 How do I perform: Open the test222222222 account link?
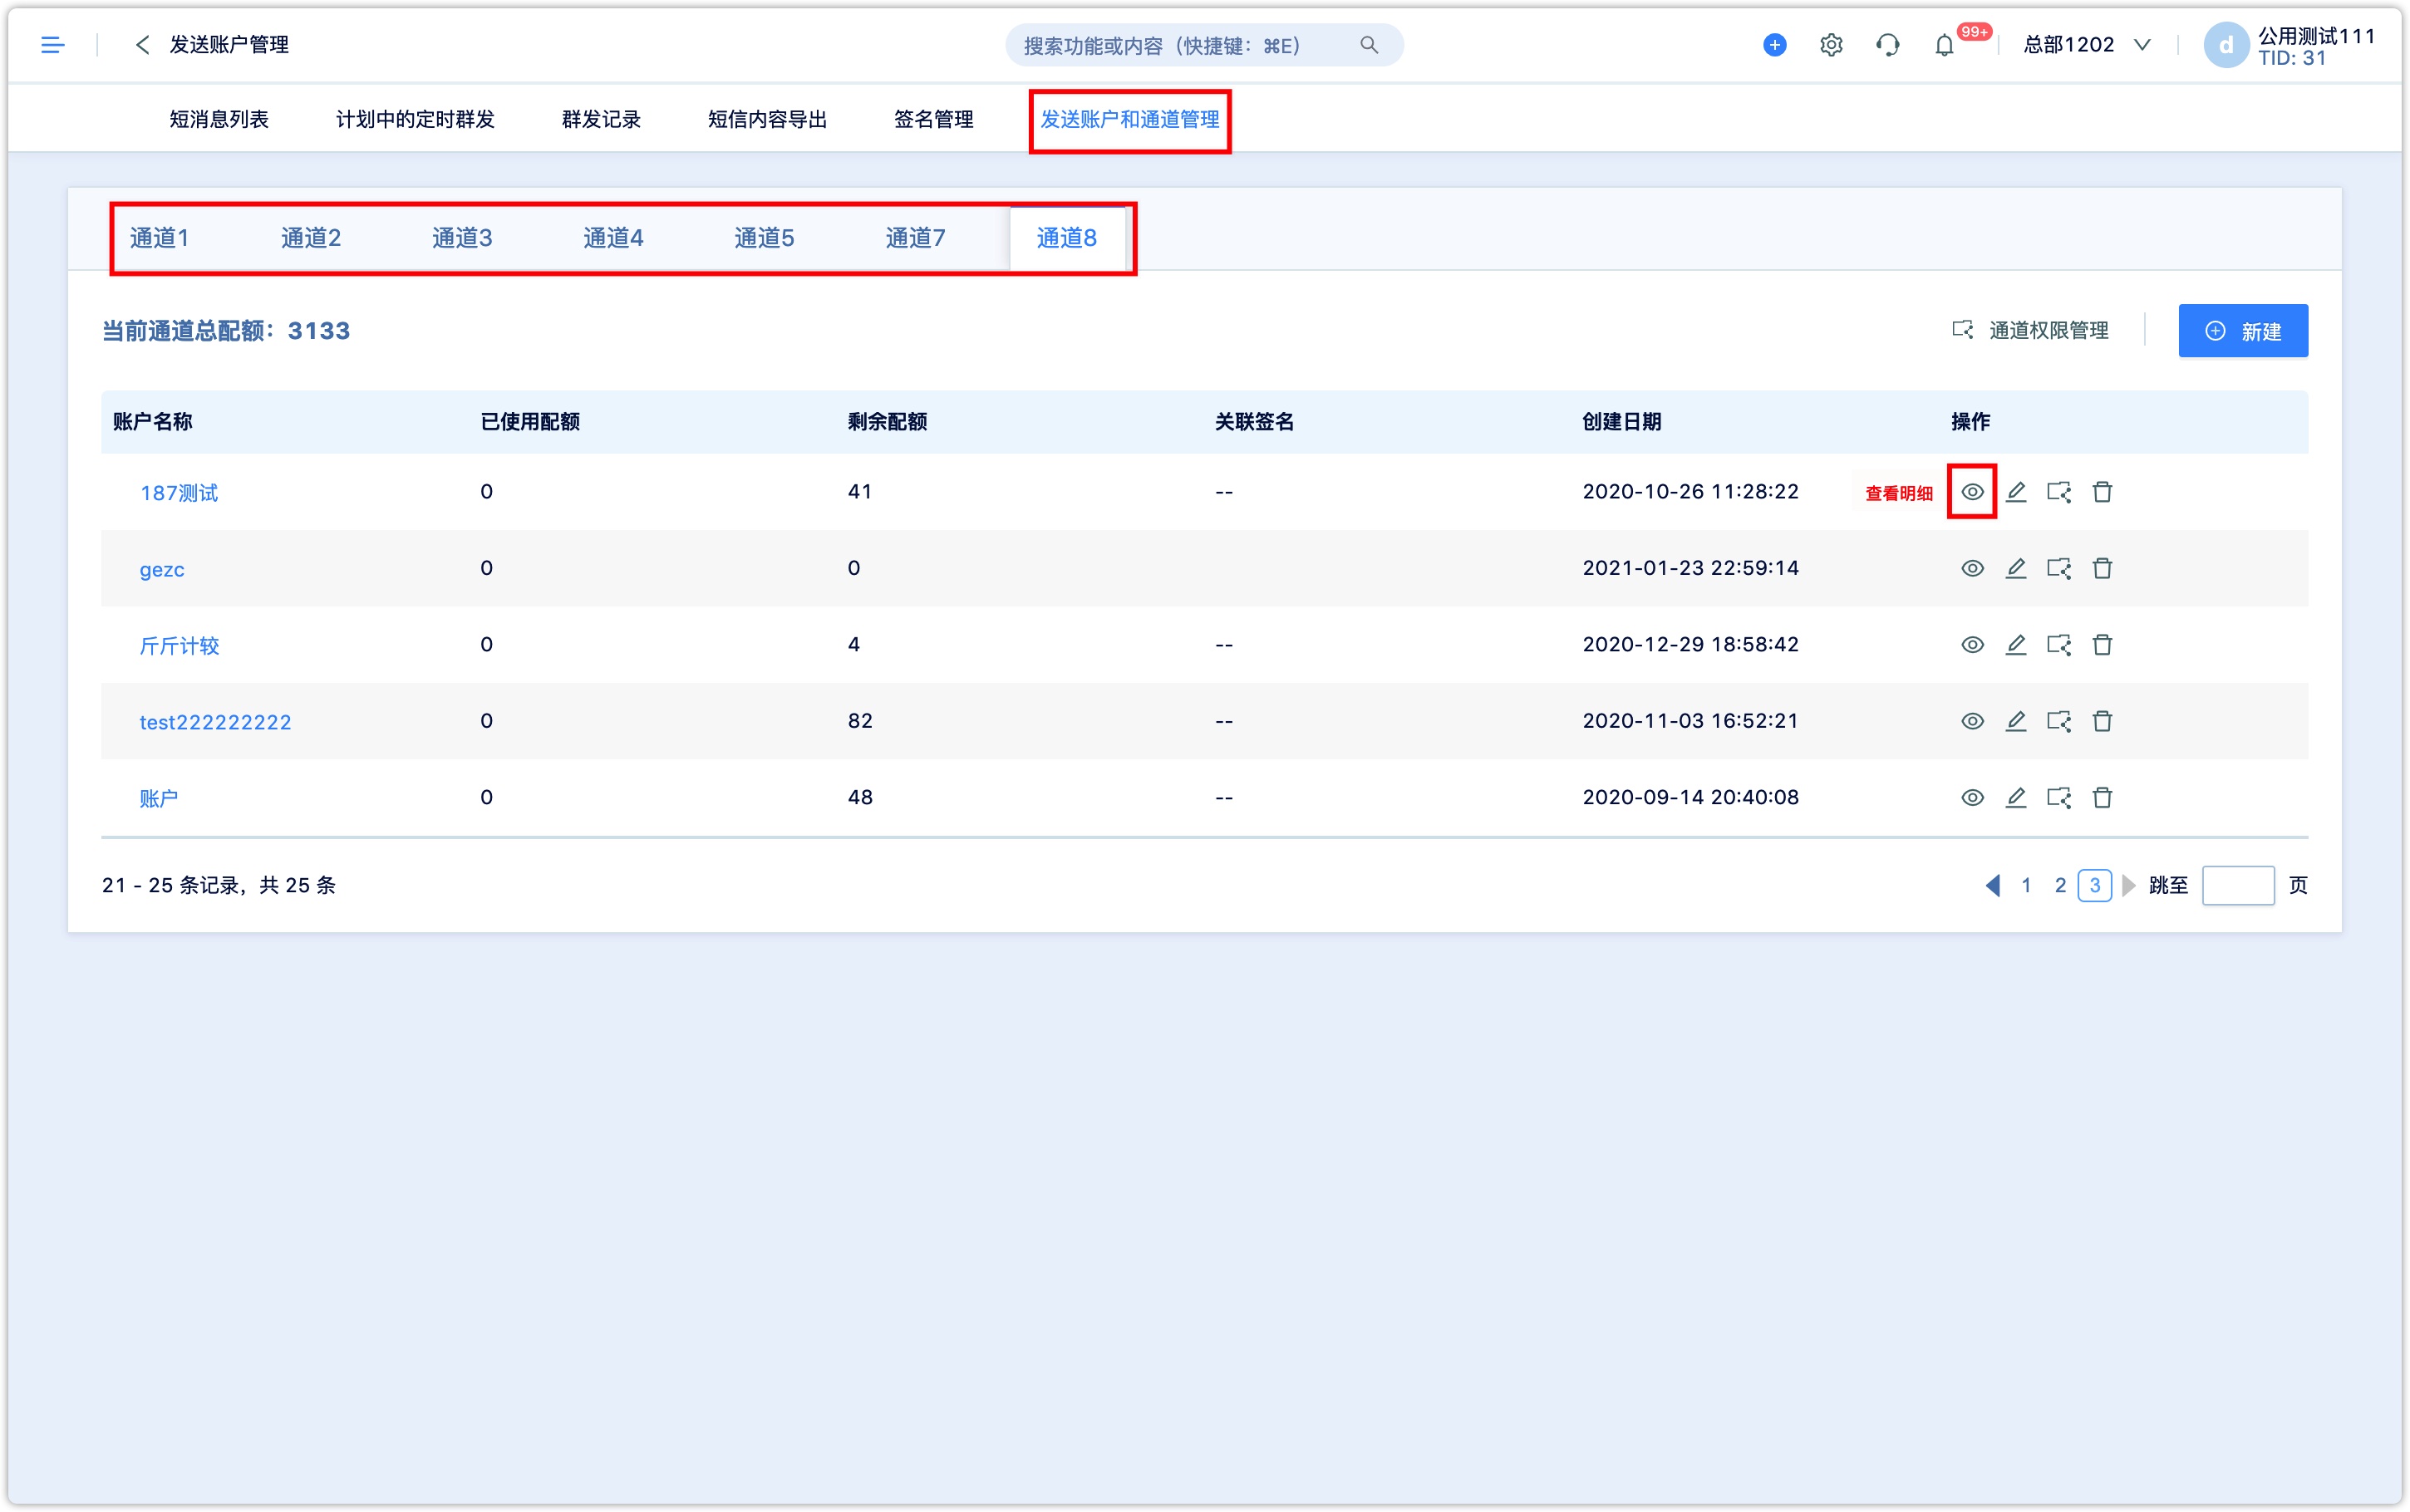(x=215, y=722)
